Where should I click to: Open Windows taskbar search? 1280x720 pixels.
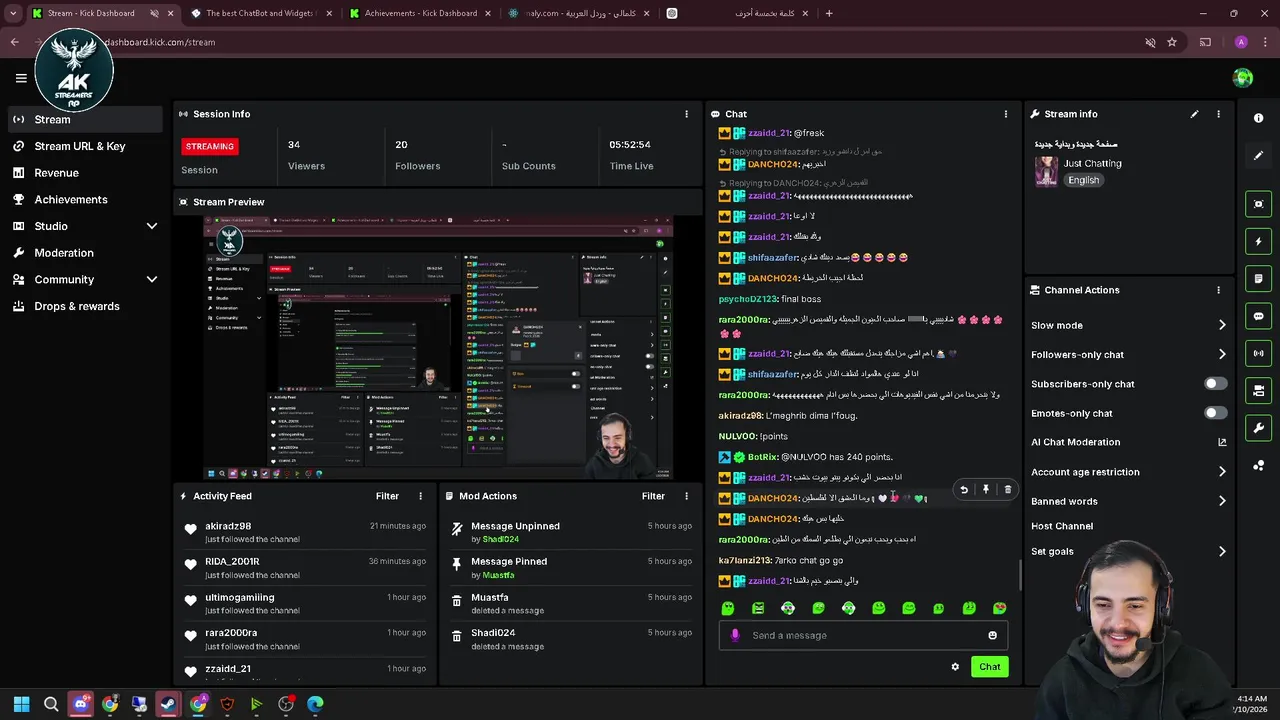51,704
